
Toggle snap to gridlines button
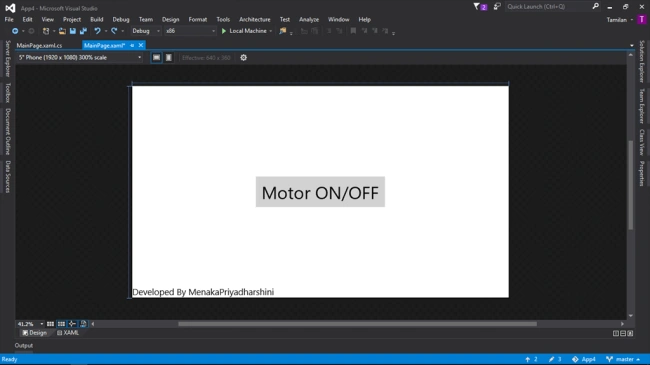(61, 324)
